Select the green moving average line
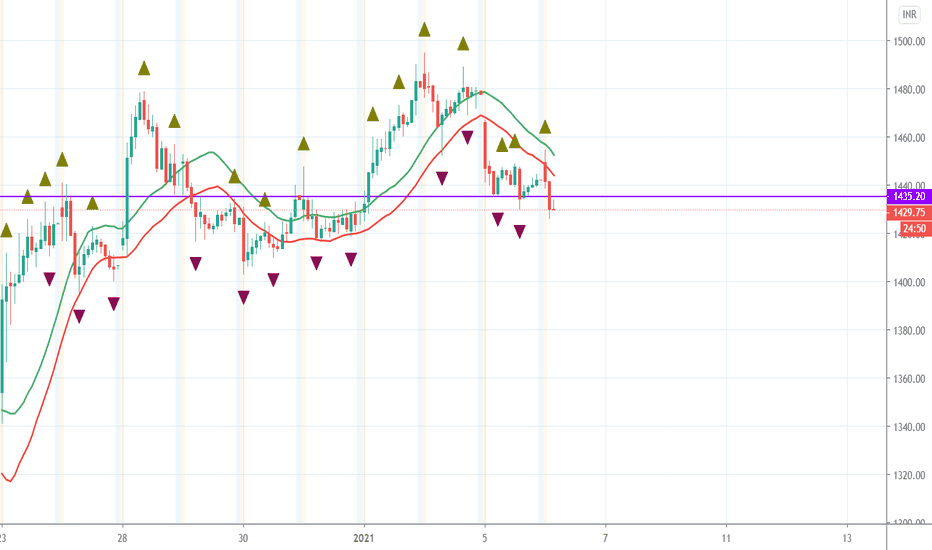The height and width of the screenshot is (550, 932). pos(209,153)
